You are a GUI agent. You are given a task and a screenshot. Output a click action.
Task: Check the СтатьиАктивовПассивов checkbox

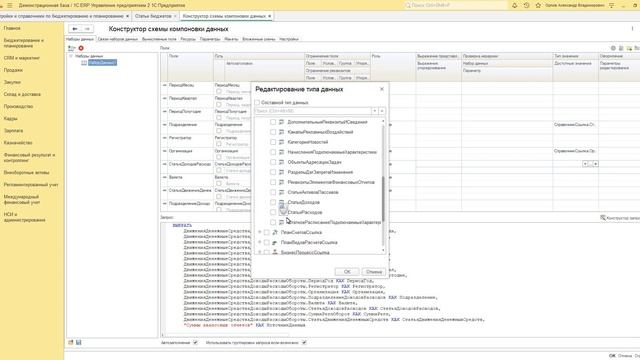(273, 192)
